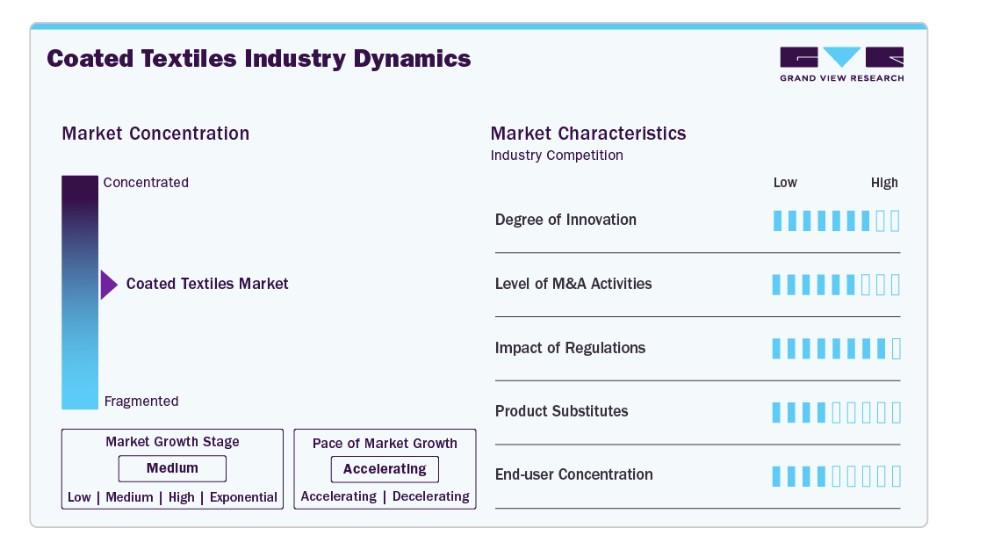Click the End-user Concentration rating bars
Screen dimensions: 981x535
[836, 476]
